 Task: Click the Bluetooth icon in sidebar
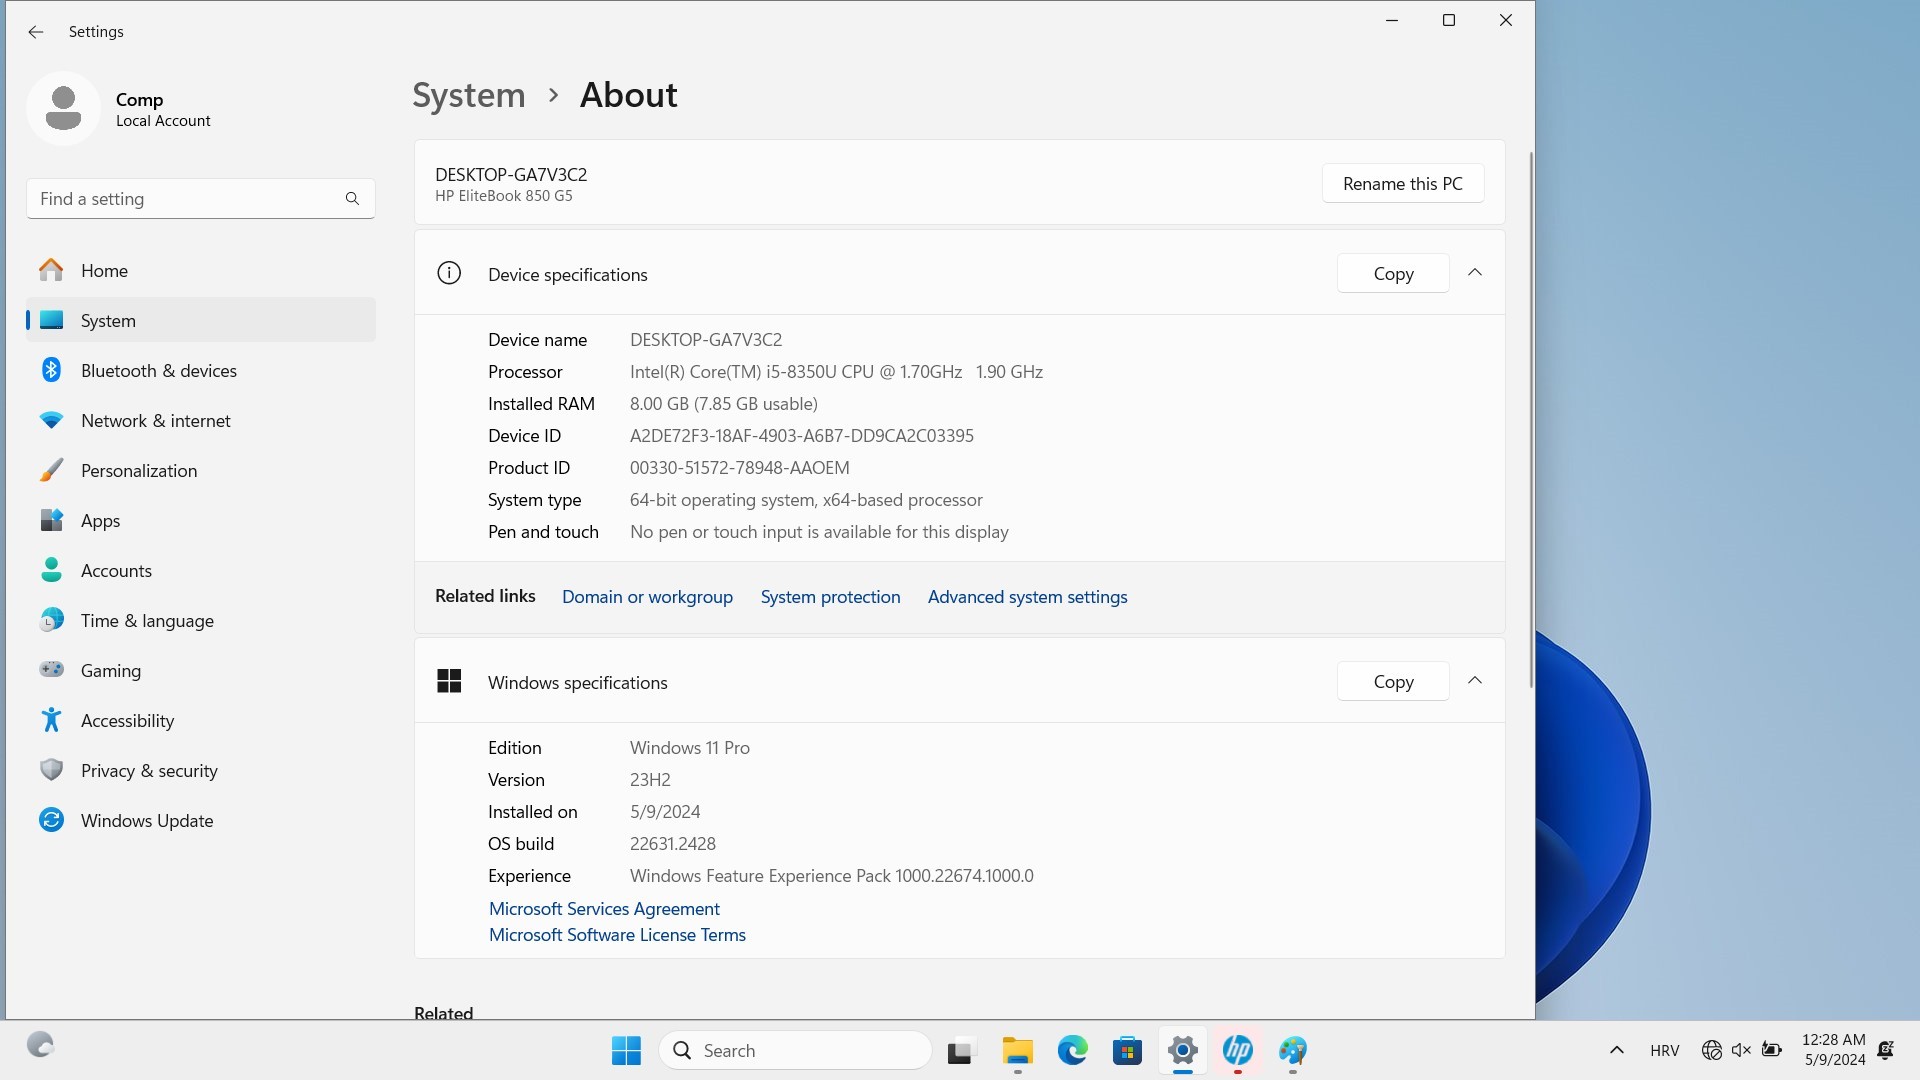(x=51, y=370)
